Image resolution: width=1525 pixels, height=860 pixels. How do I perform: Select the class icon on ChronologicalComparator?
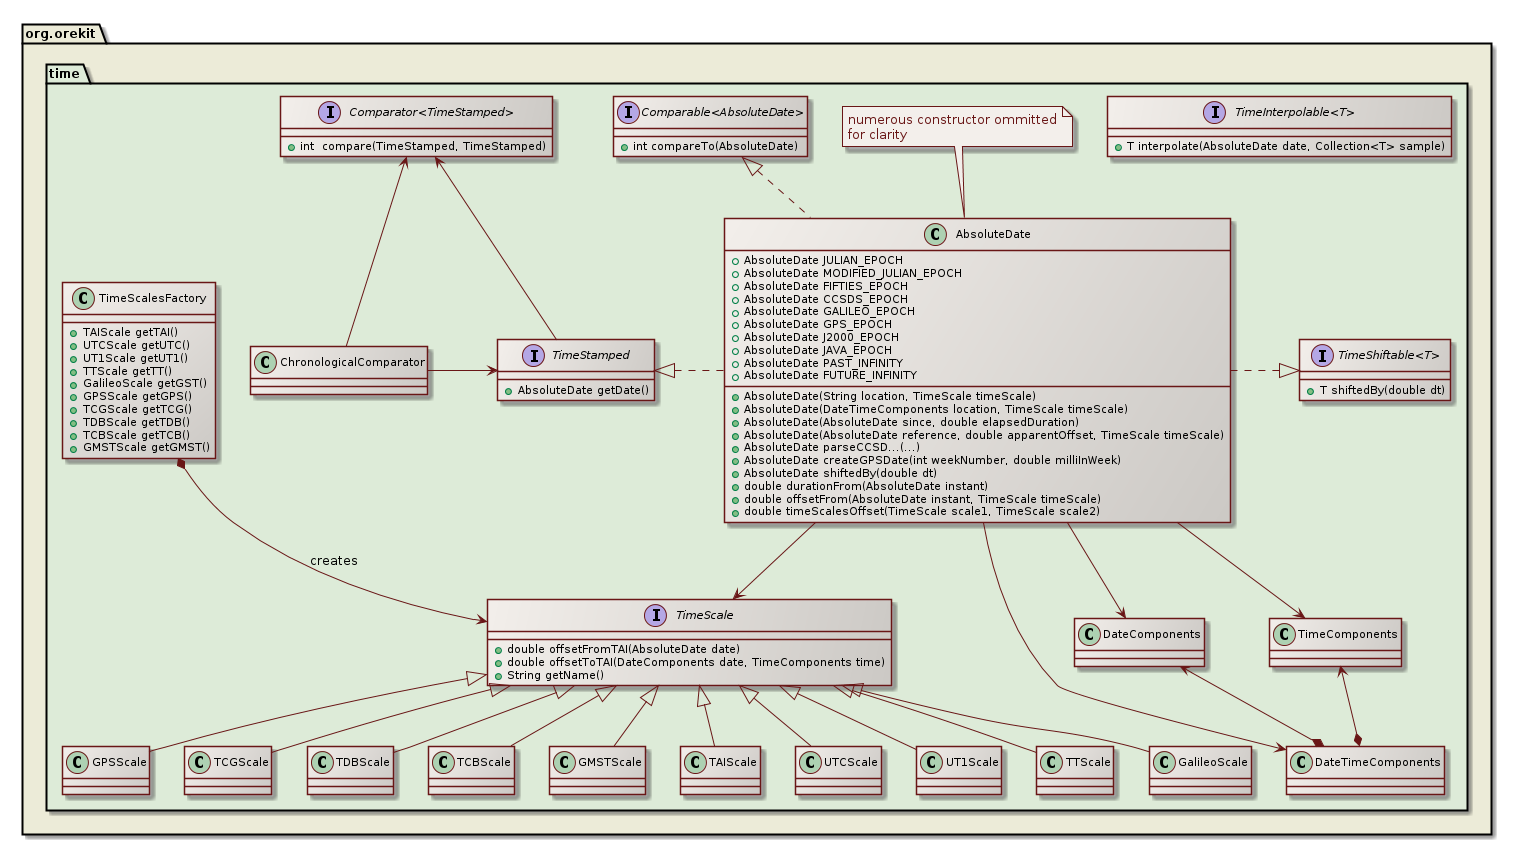pyautogui.click(x=266, y=363)
